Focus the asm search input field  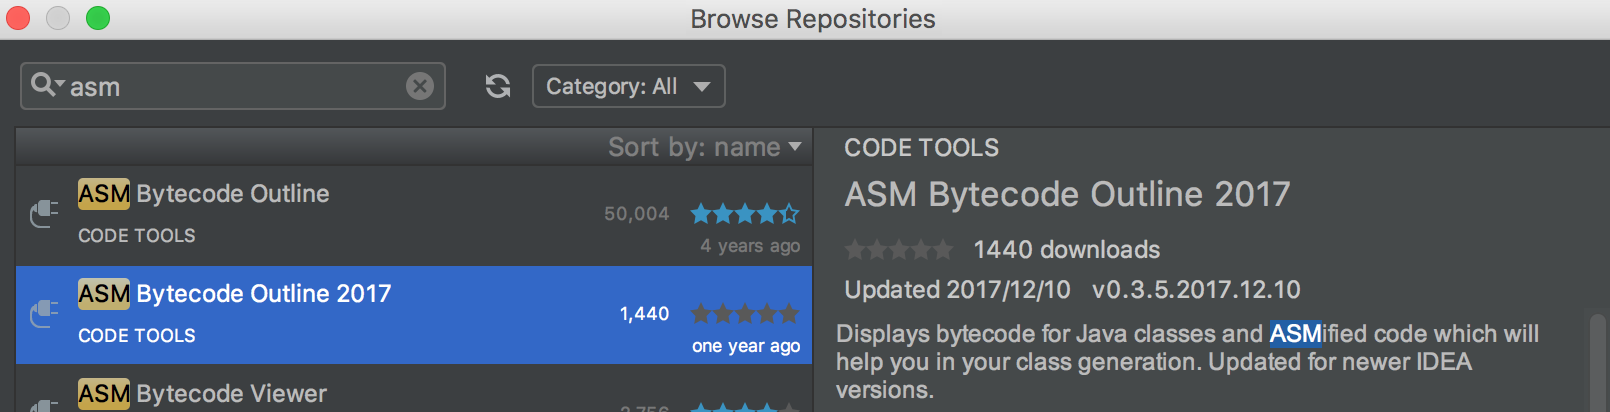(235, 87)
